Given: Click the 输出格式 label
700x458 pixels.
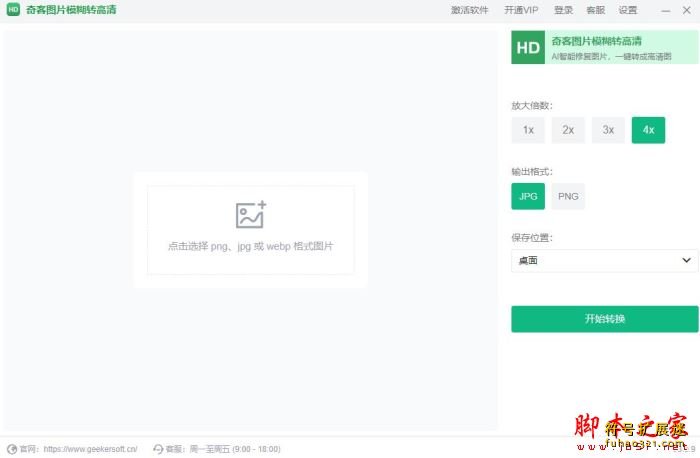Looking at the screenshot, I should point(532,171).
